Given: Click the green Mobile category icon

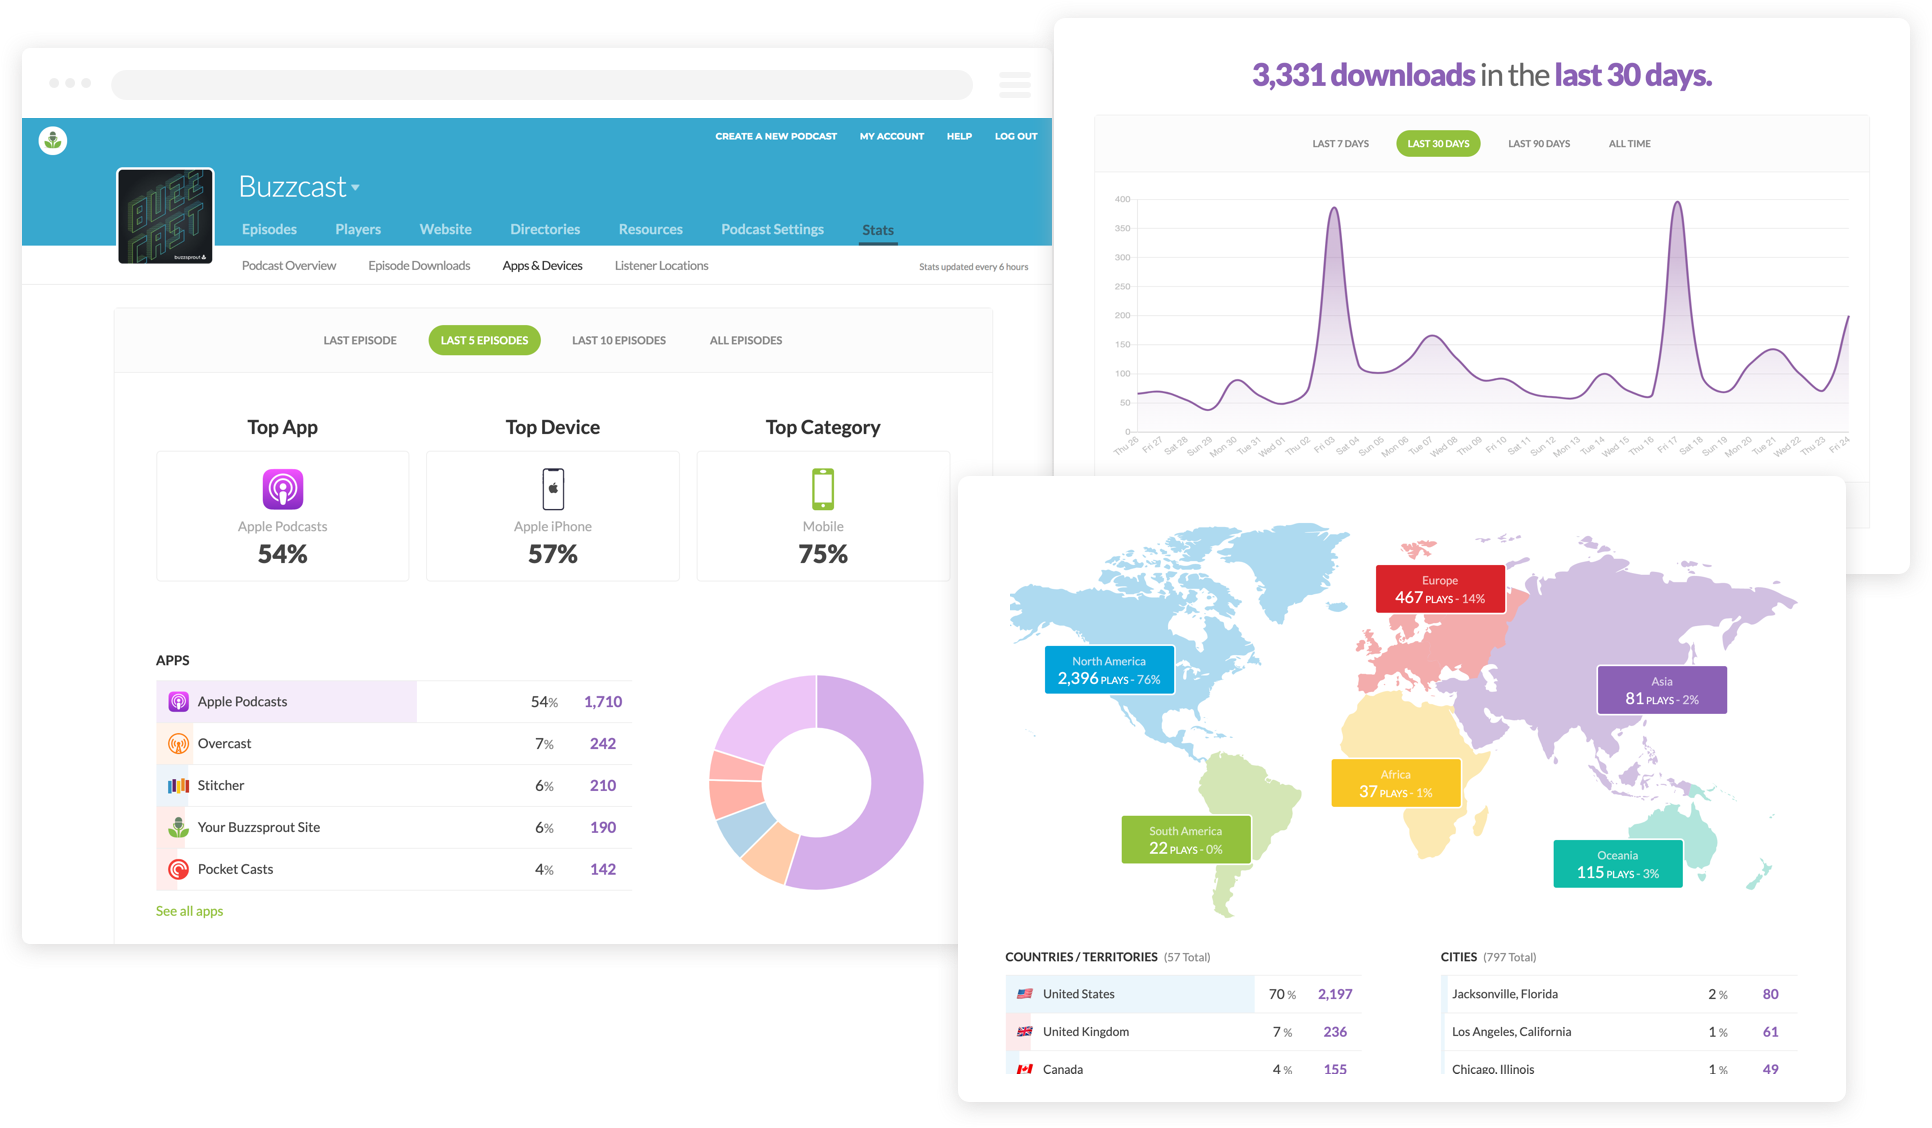Looking at the screenshot, I should coord(823,489).
